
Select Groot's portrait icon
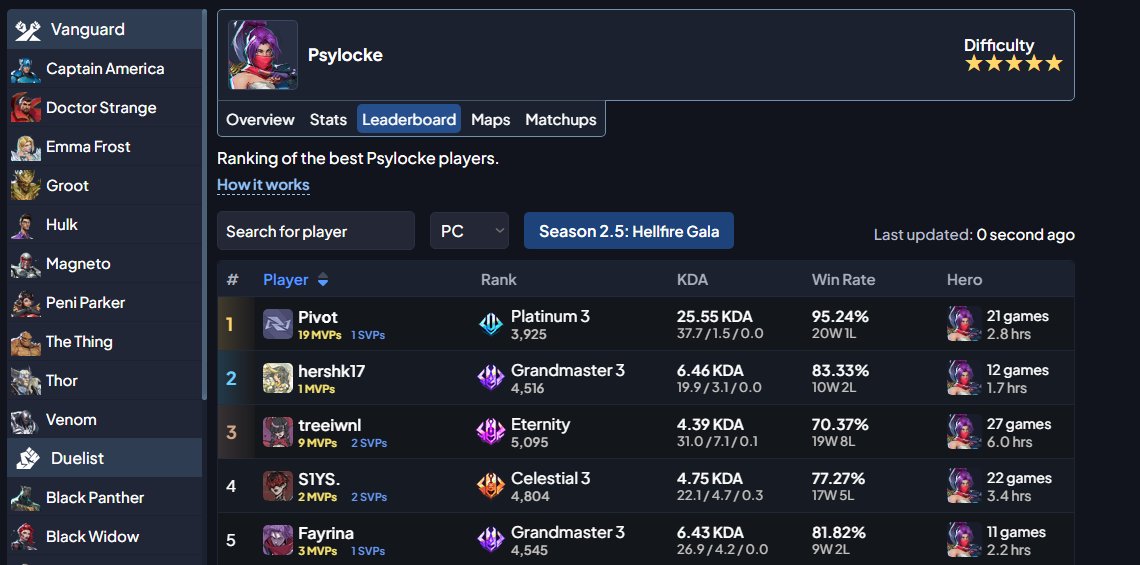pyautogui.click(x=25, y=185)
